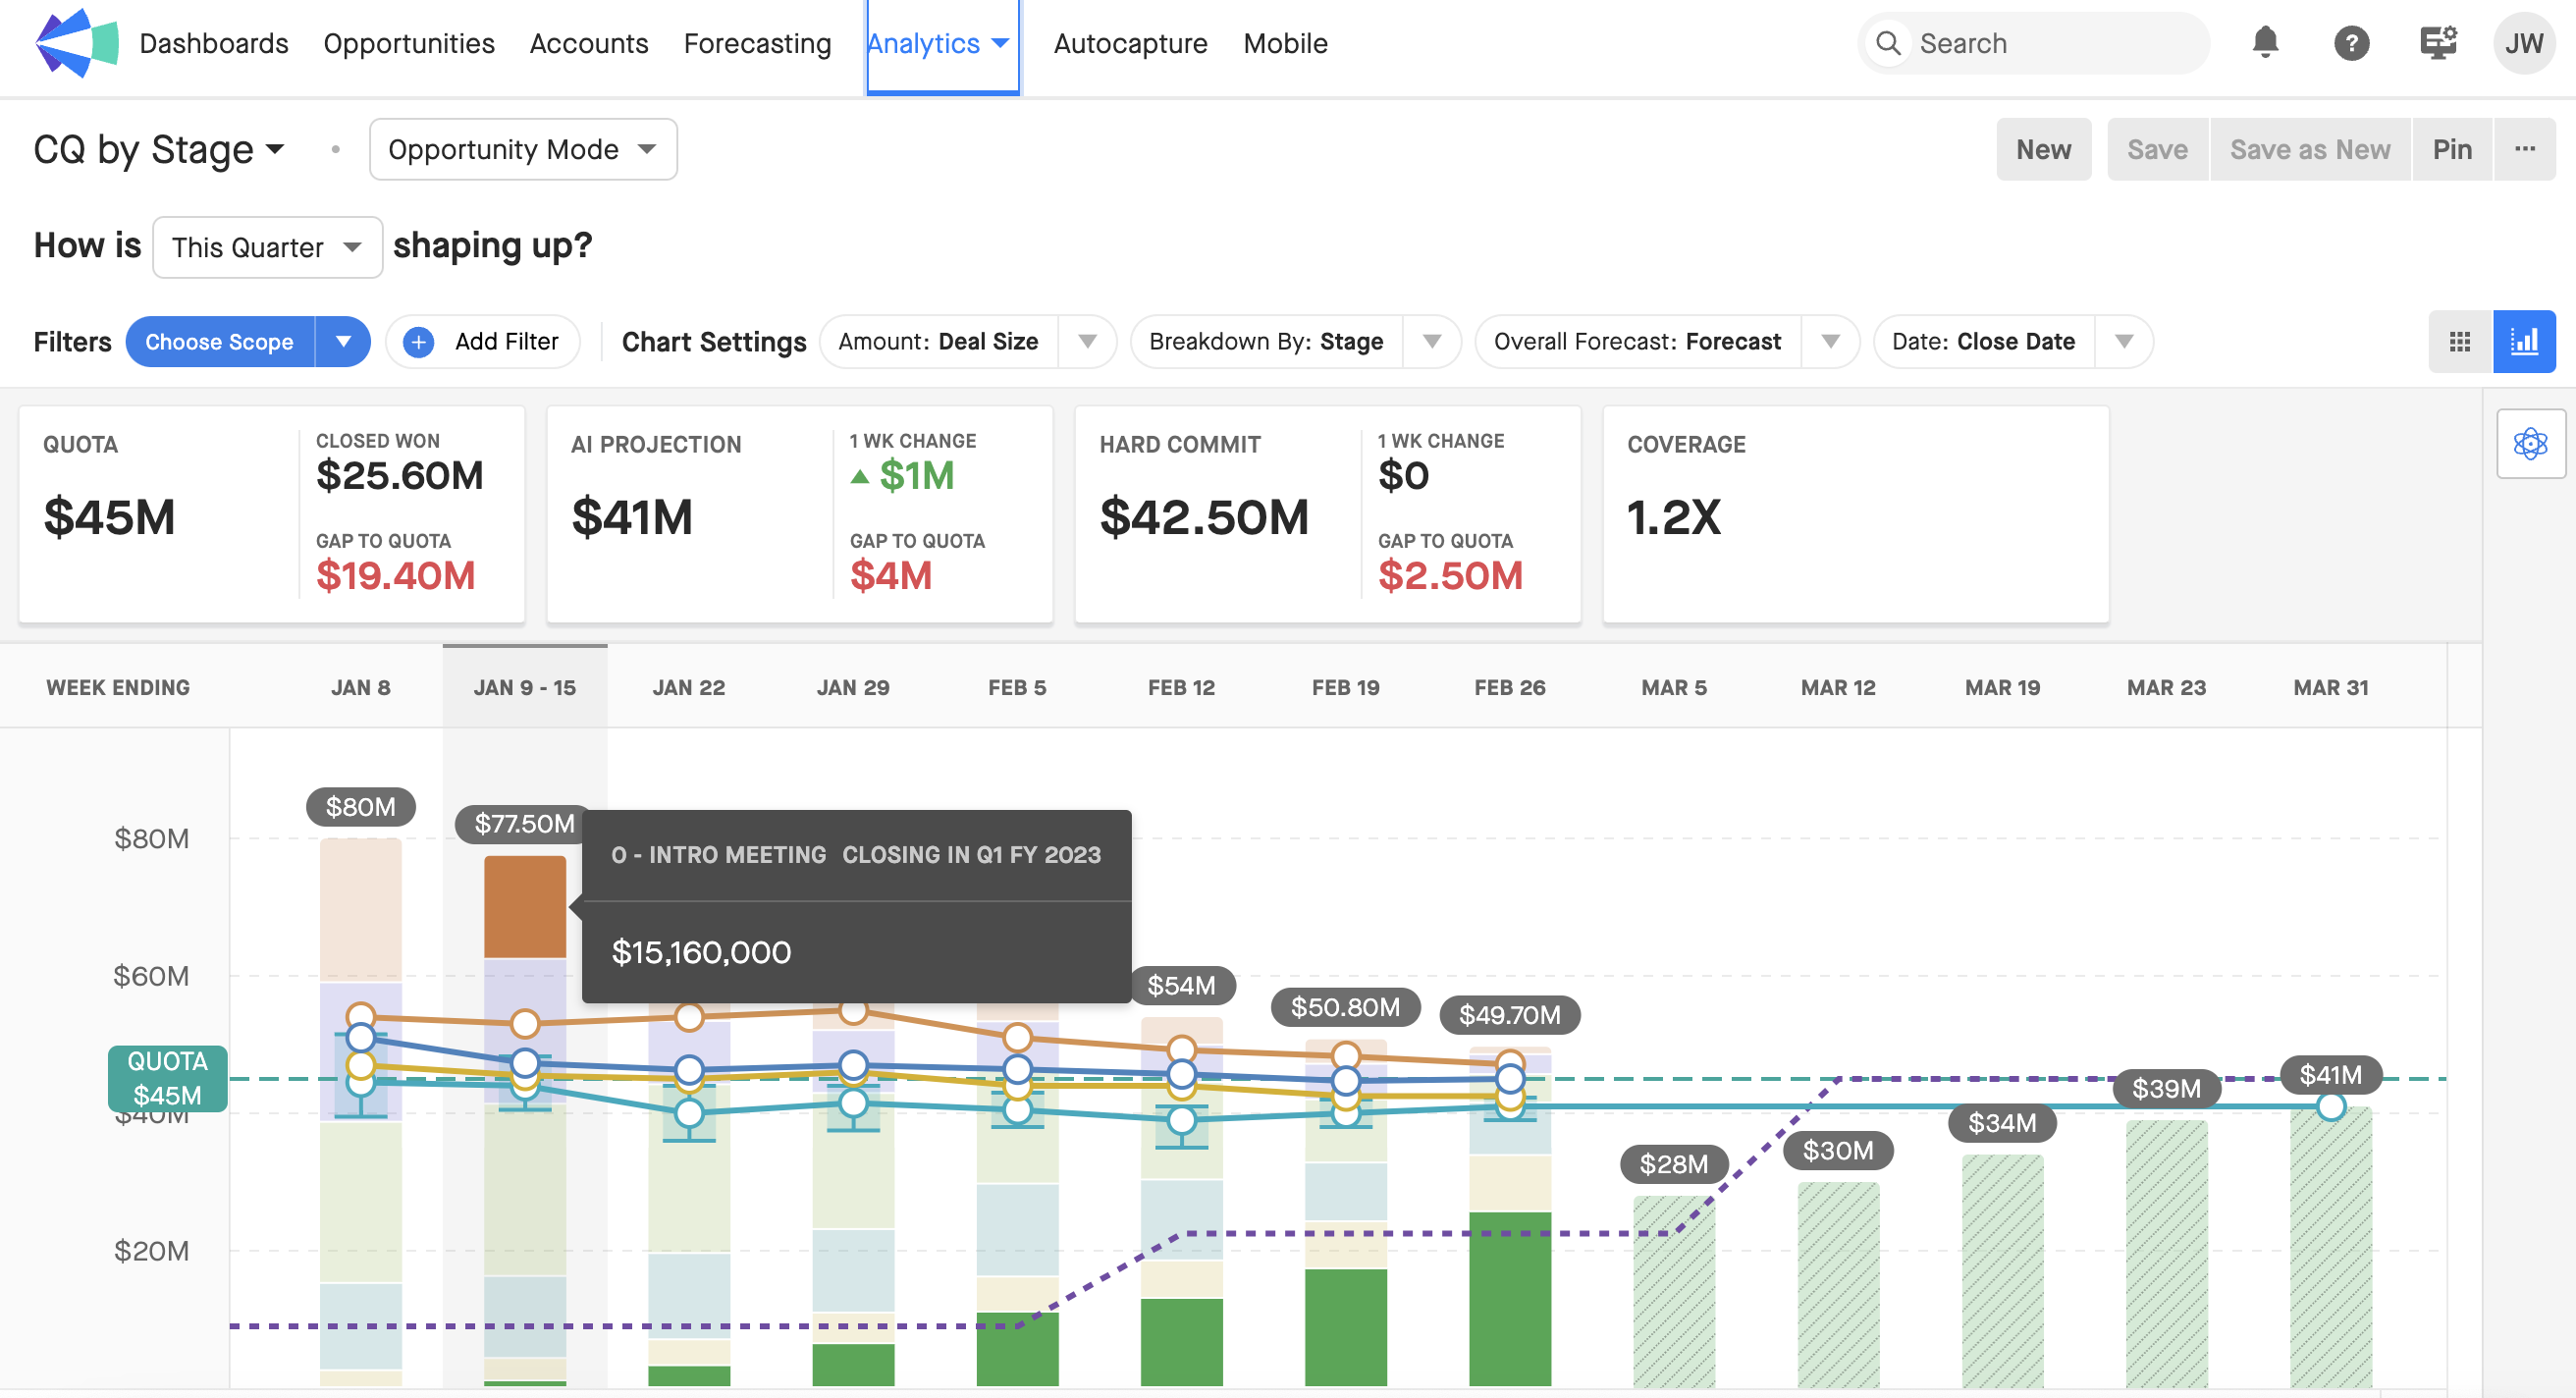
Task: Click the QUOTA $45M chart marker
Action: [x=168, y=1078]
